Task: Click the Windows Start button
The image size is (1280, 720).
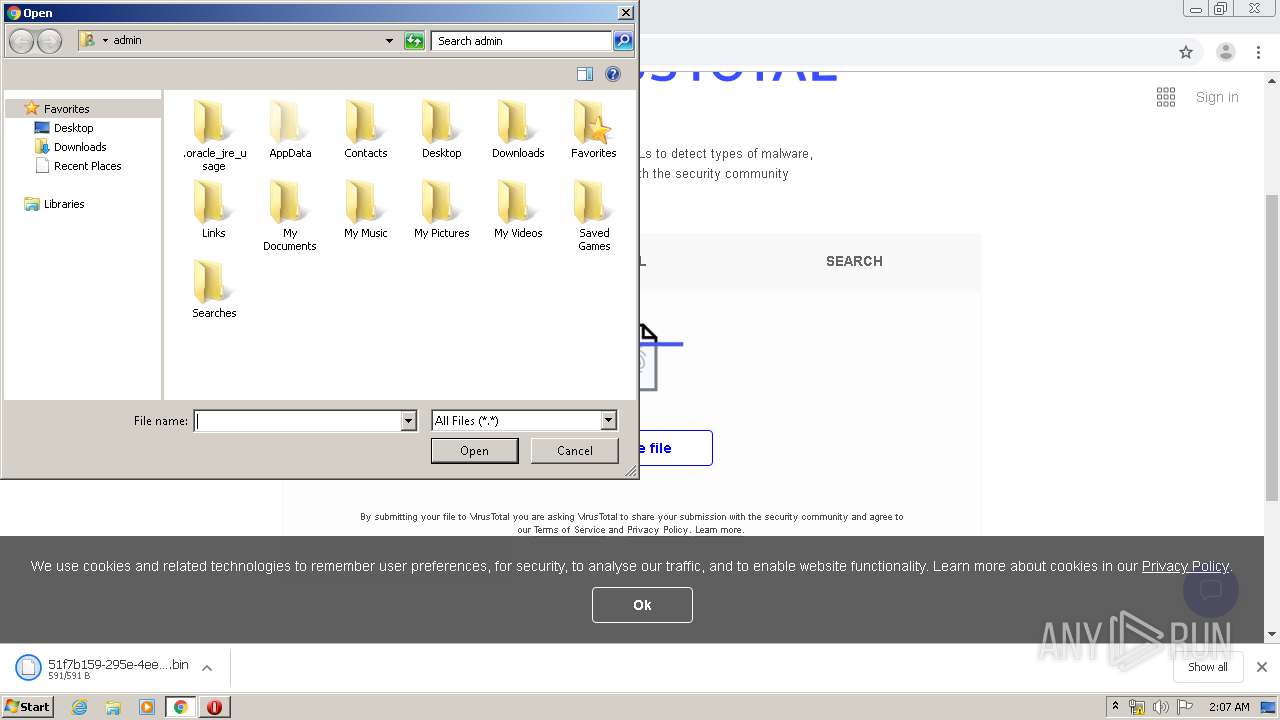Action: coord(27,707)
